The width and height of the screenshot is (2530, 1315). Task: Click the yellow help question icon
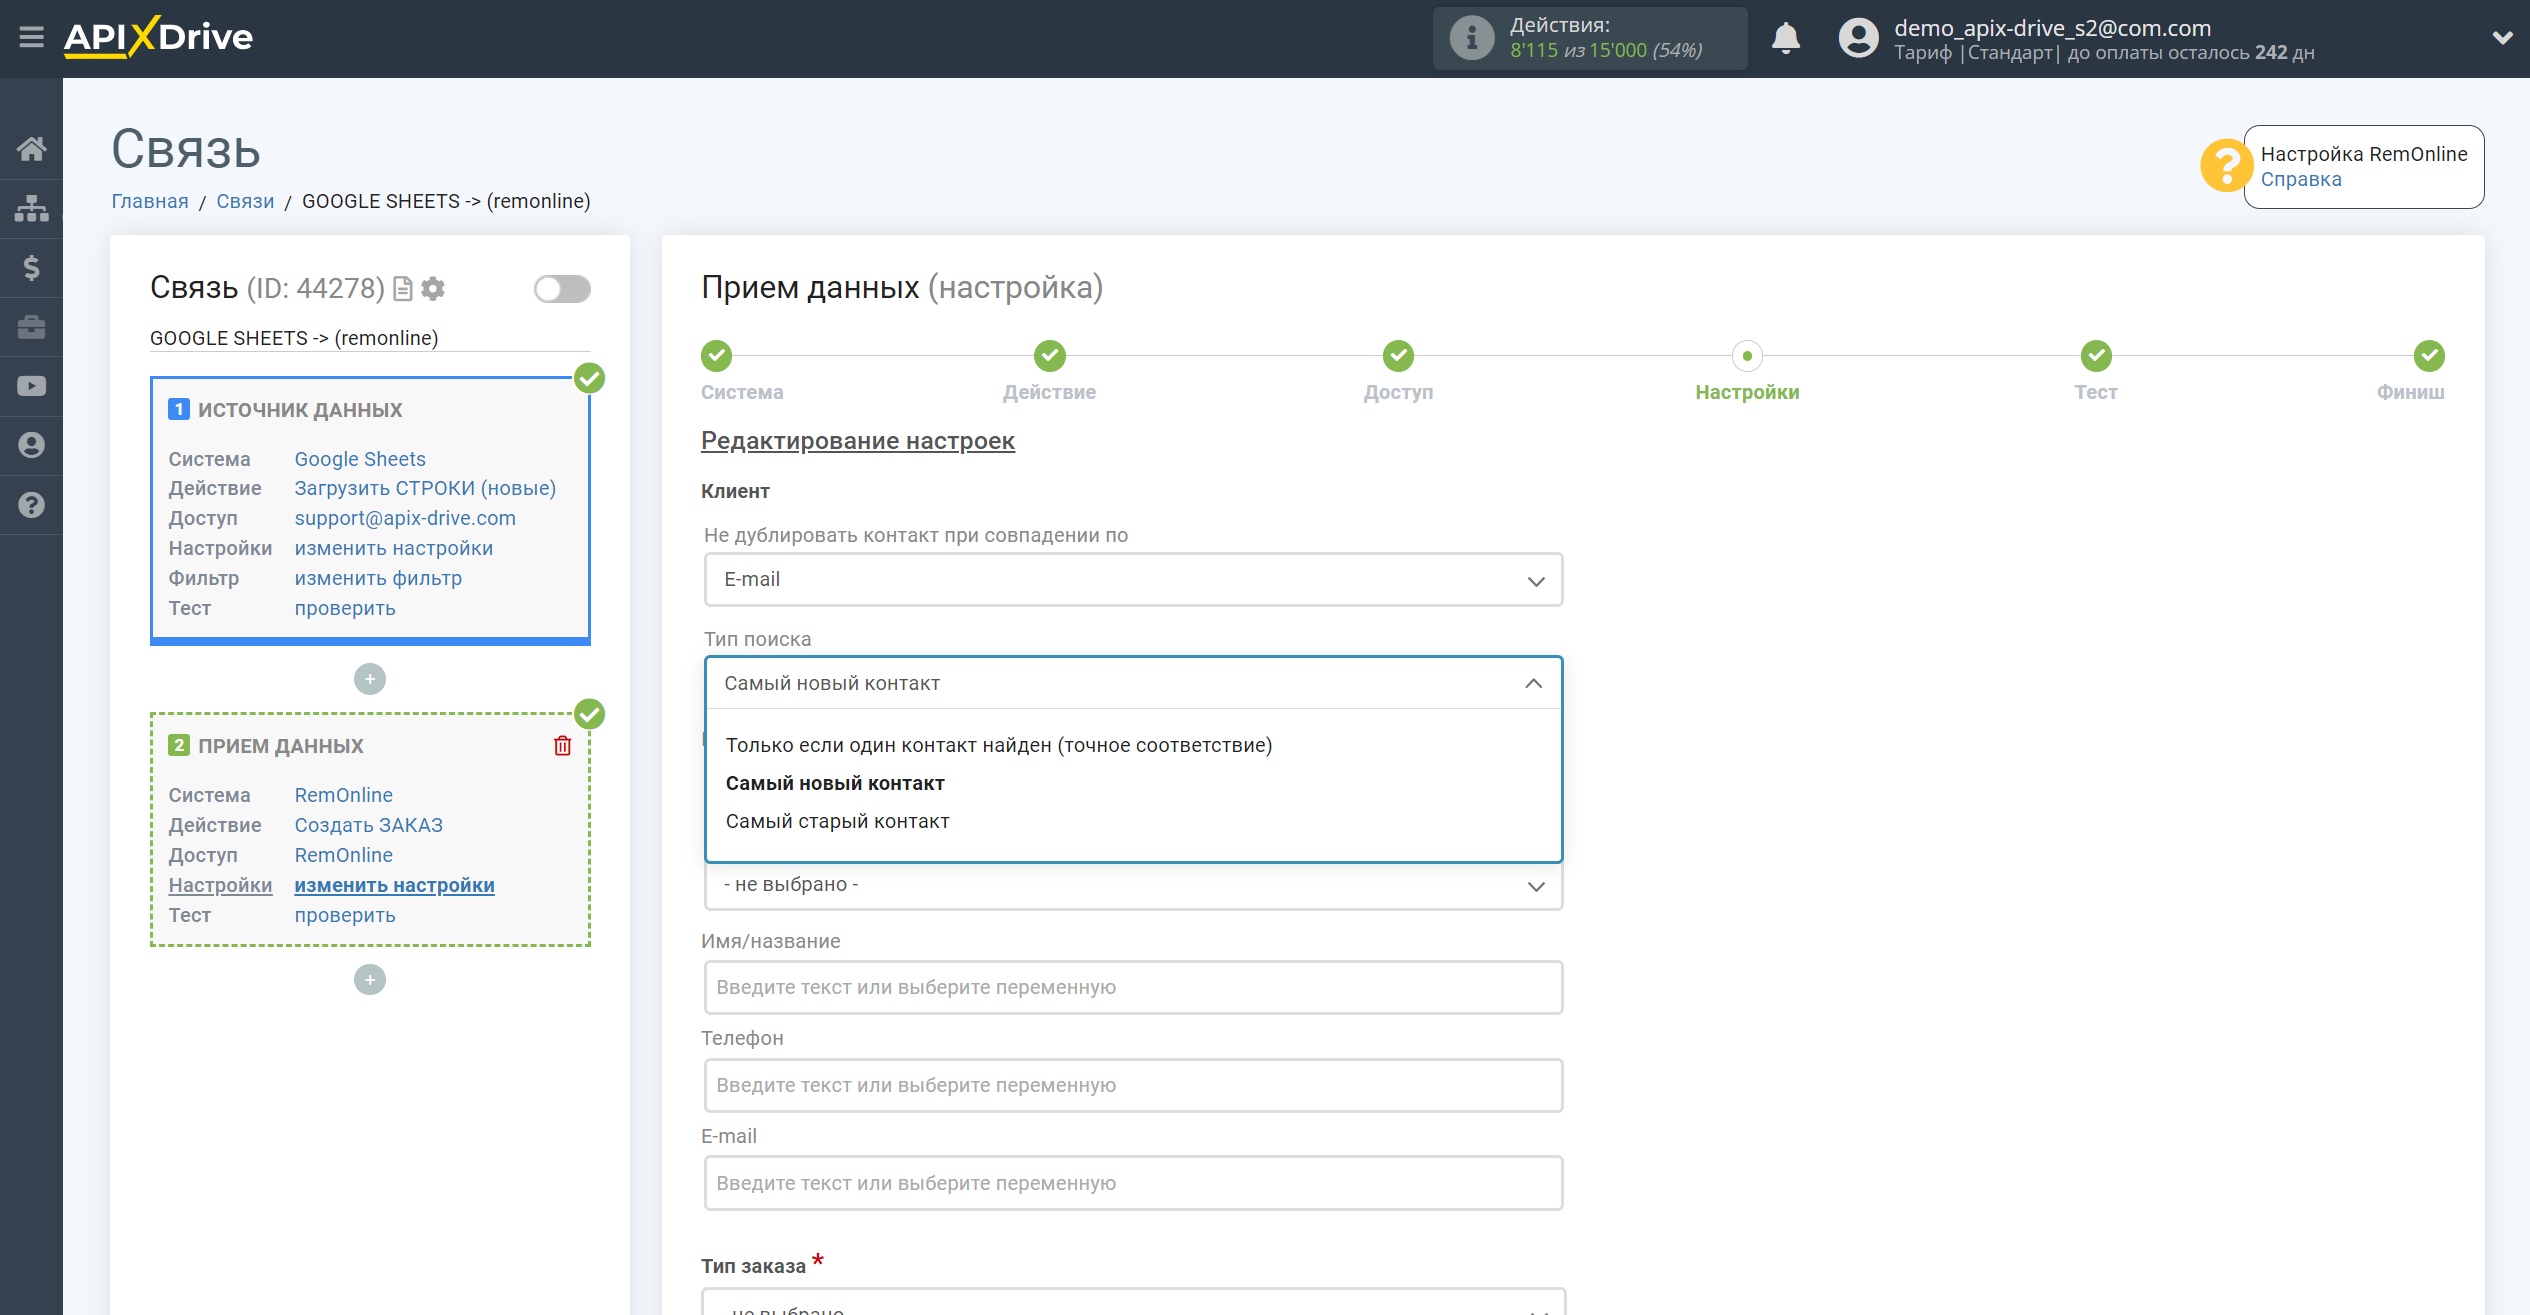(2225, 165)
